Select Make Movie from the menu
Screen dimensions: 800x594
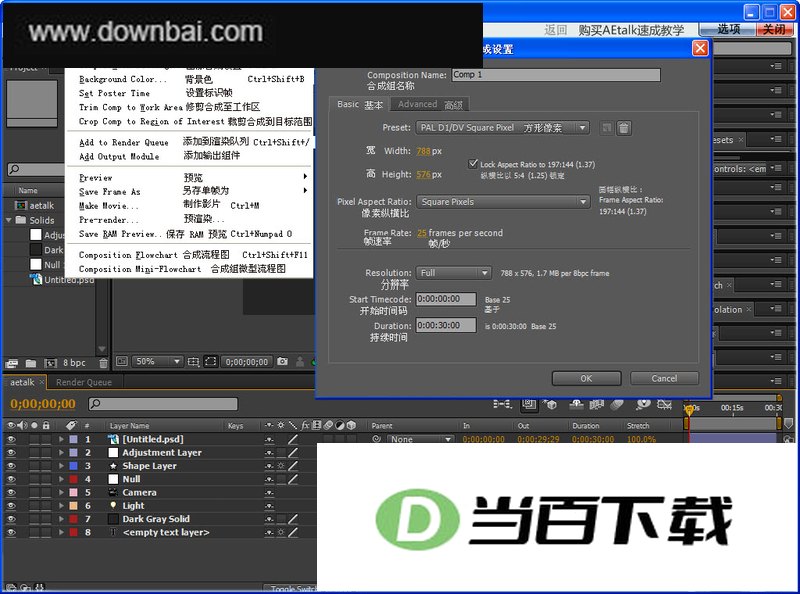coord(190,205)
